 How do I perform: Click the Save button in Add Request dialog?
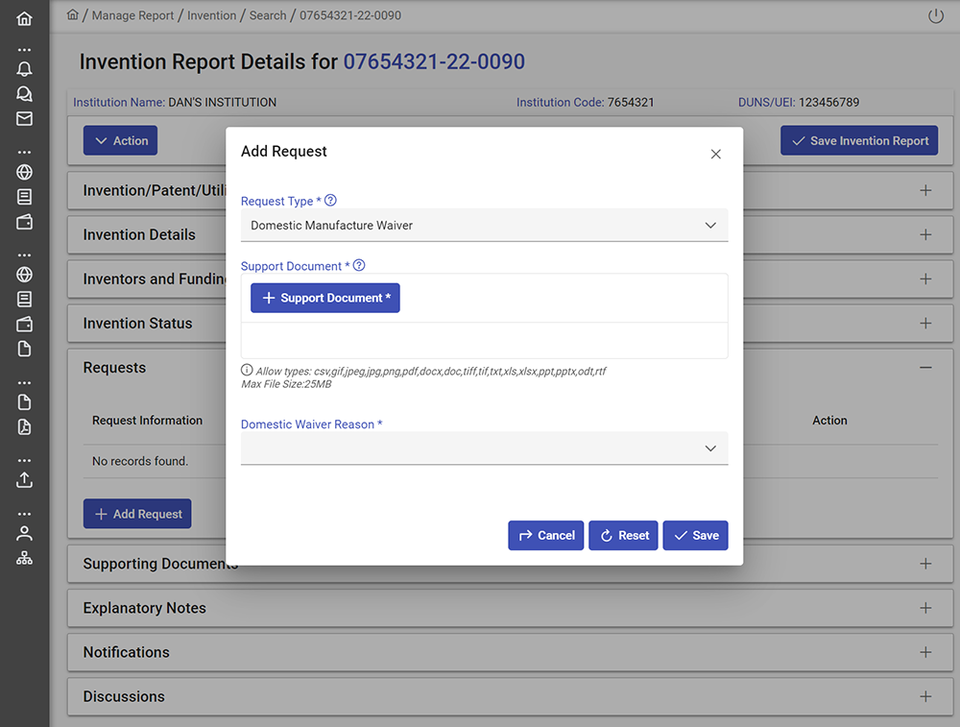pyautogui.click(x=695, y=535)
